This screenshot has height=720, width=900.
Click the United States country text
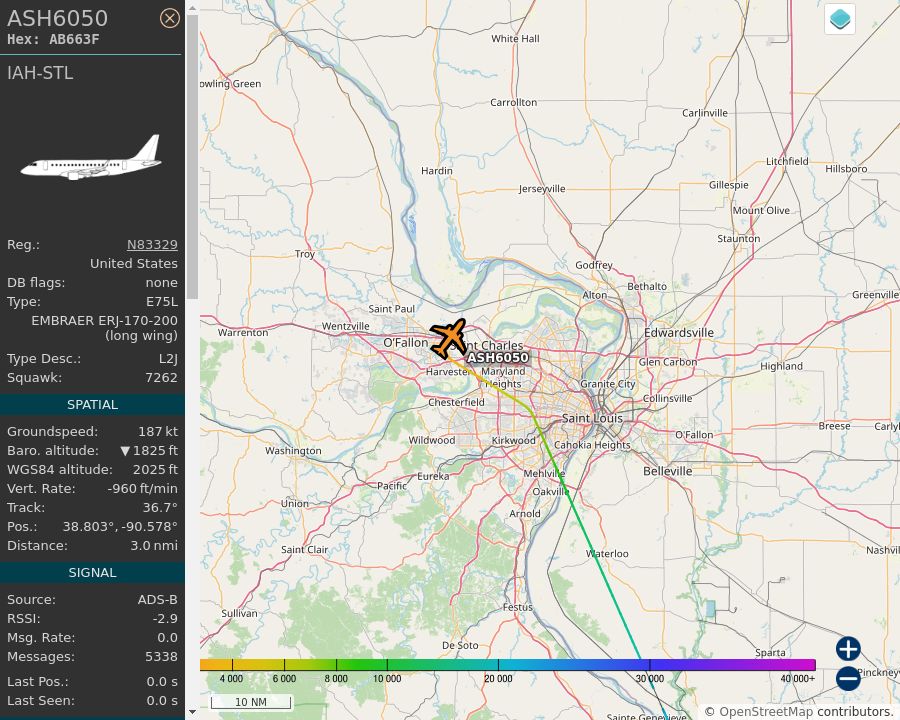point(134,264)
